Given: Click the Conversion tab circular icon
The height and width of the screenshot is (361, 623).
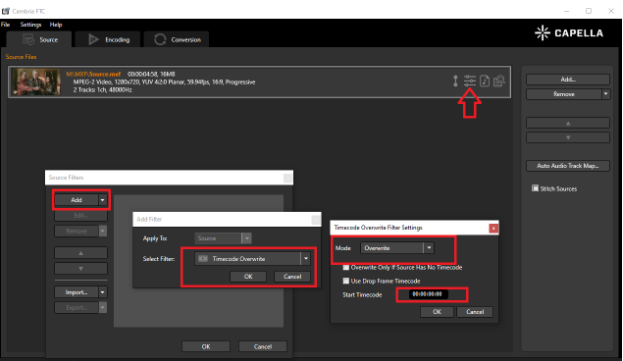Looking at the screenshot, I should pyautogui.click(x=160, y=39).
